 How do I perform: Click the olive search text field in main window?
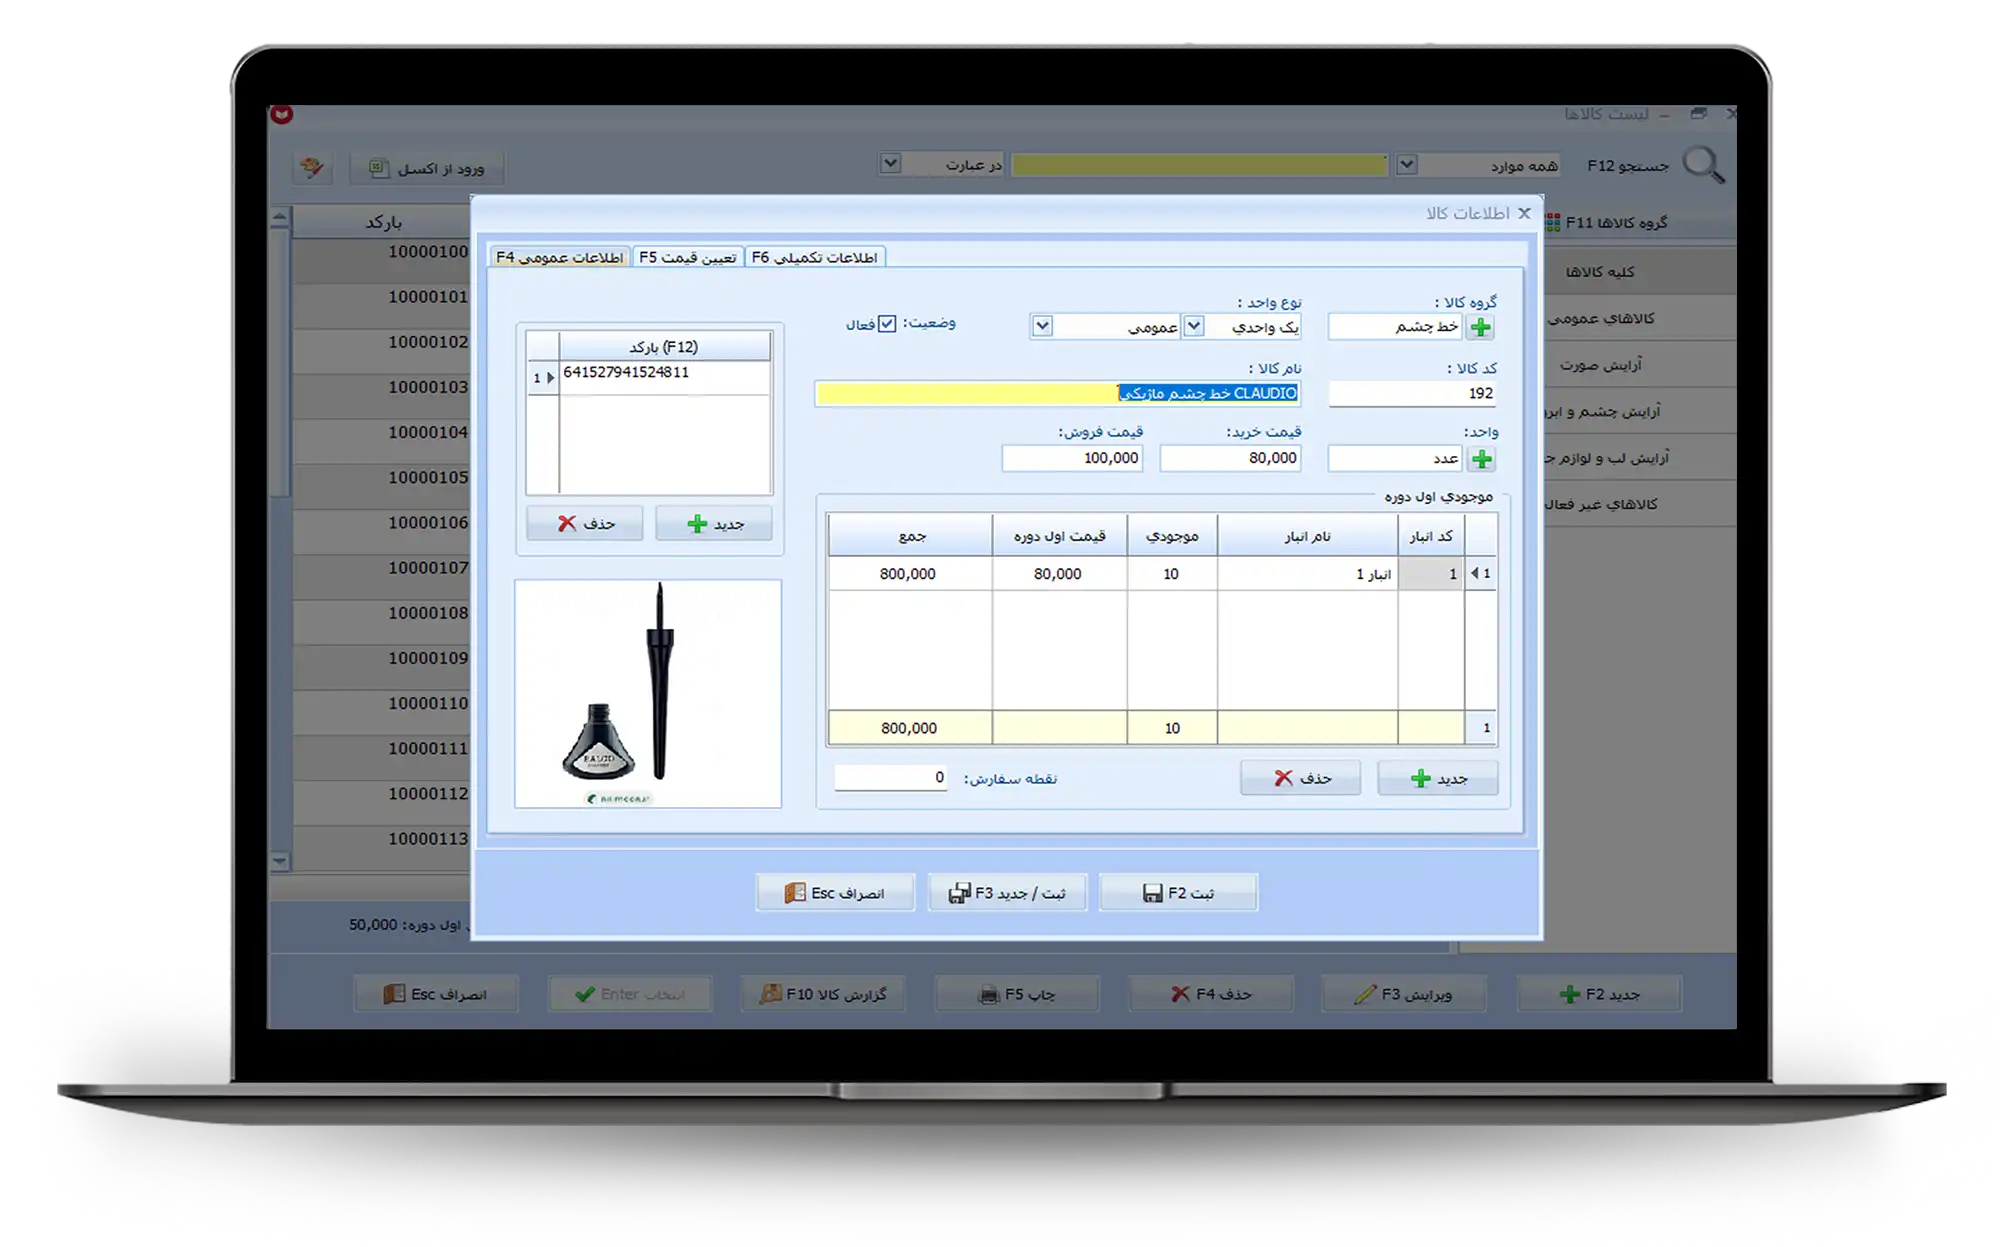[x=1199, y=165]
